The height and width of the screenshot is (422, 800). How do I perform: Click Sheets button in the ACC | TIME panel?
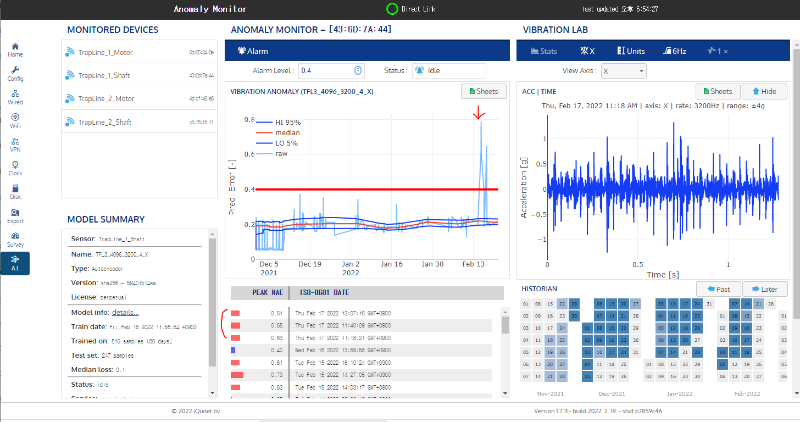click(718, 91)
